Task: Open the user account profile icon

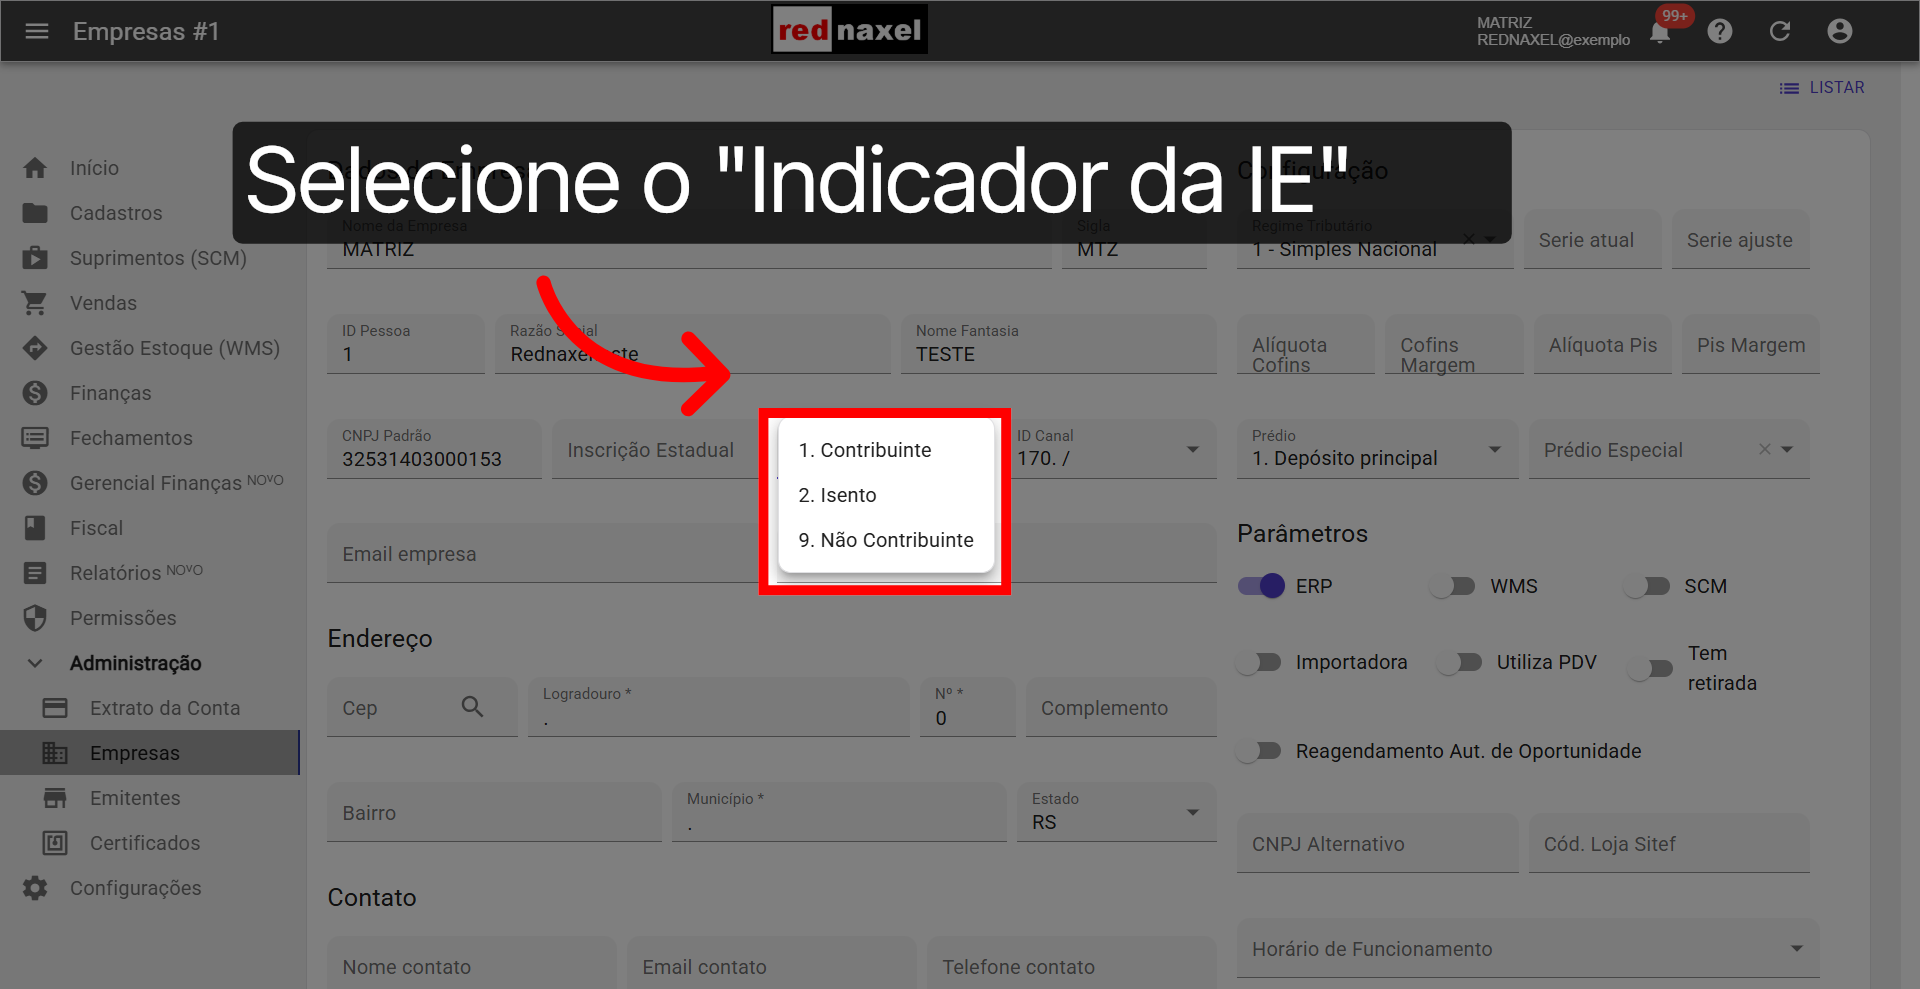Action: click(x=1840, y=31)
